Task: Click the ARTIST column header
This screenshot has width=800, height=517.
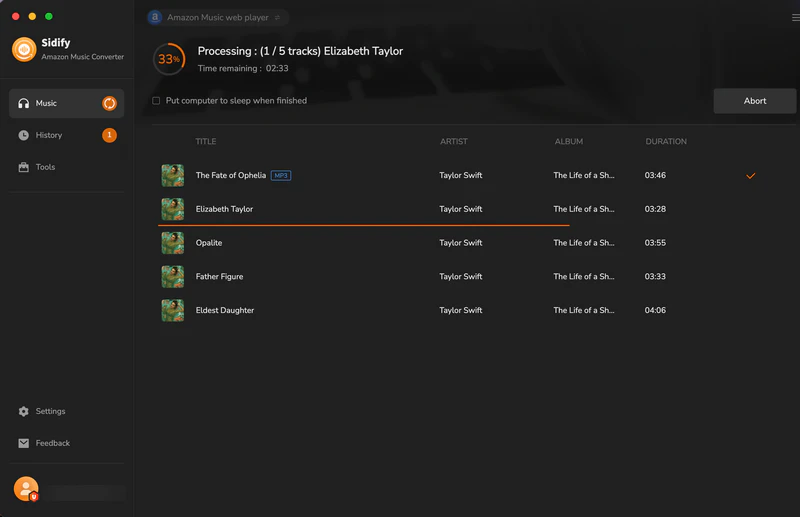Action: (x=454, y=141)
